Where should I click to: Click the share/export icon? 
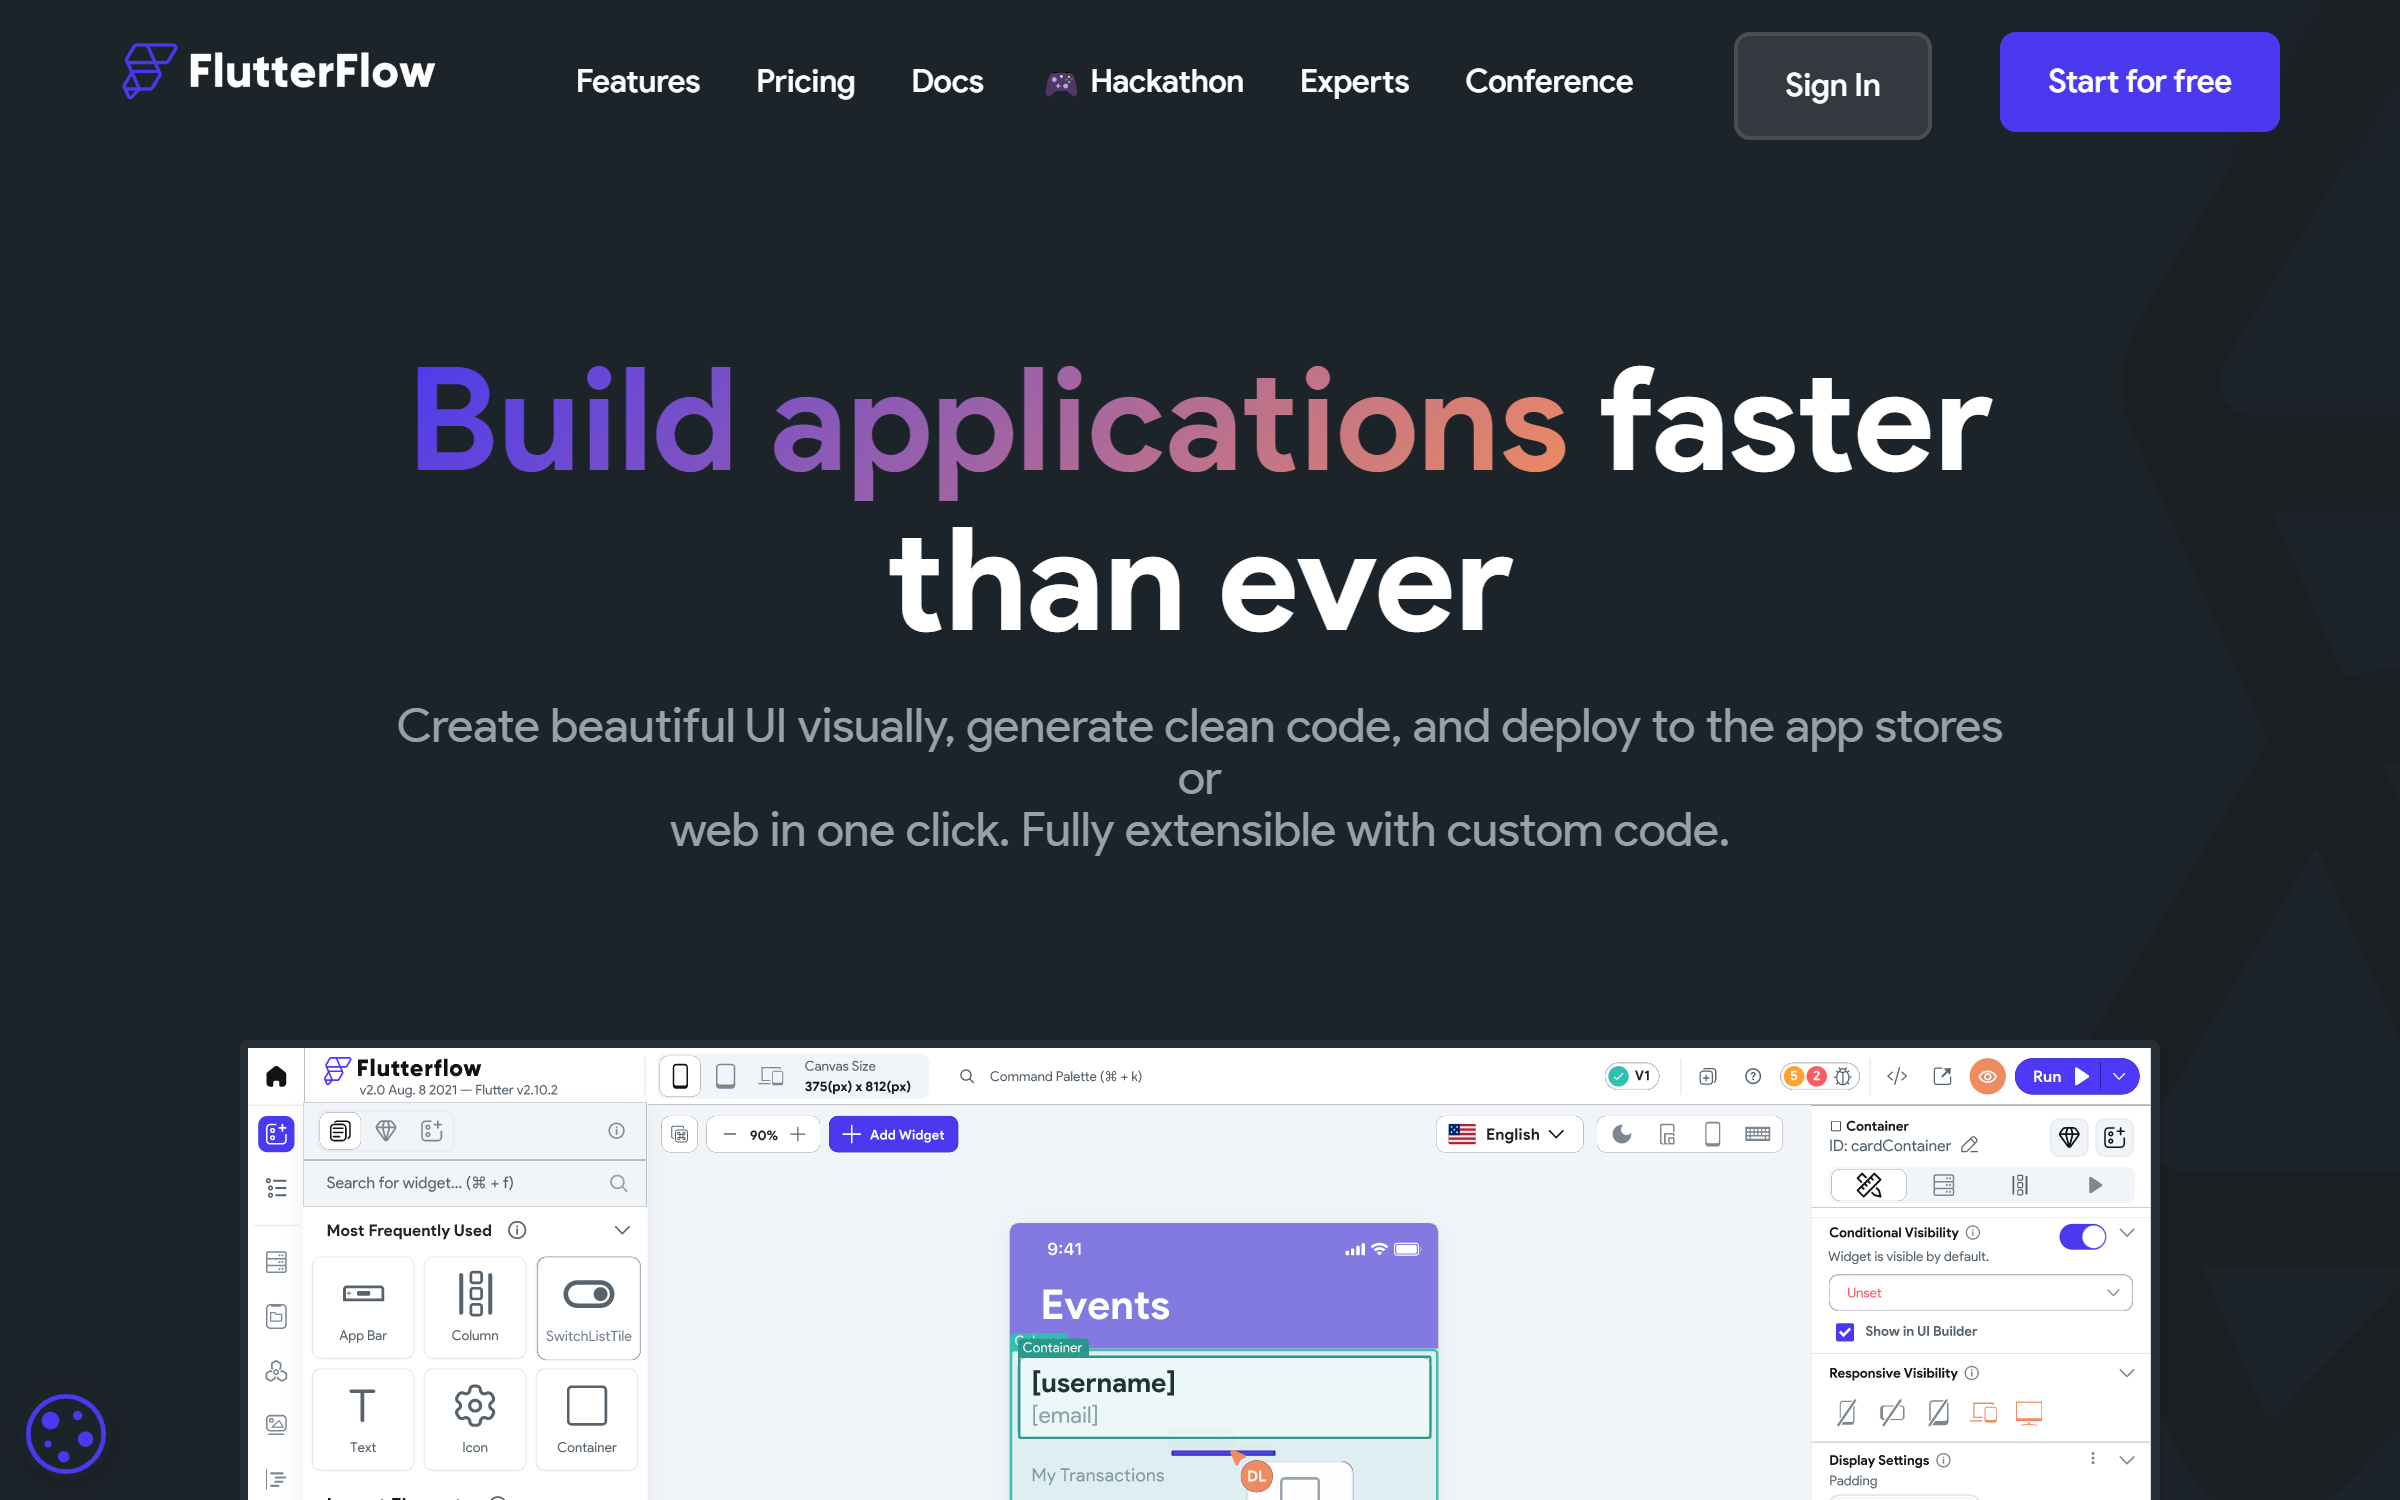tap(1939, 1077)
